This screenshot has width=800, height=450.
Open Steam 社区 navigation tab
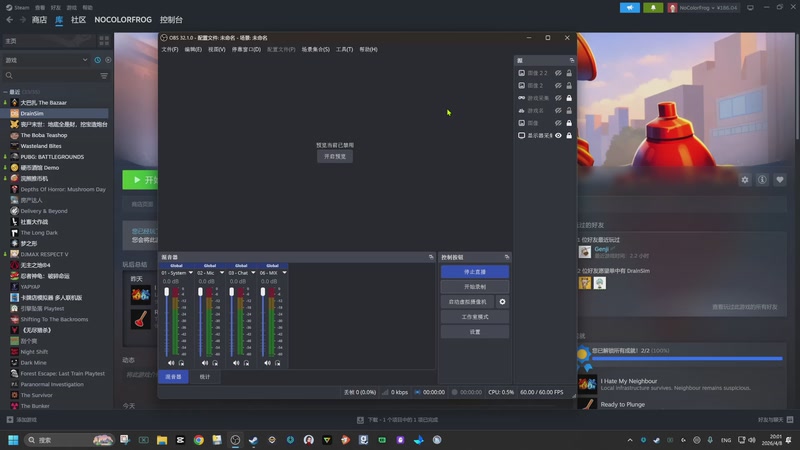tap(78, 19)
